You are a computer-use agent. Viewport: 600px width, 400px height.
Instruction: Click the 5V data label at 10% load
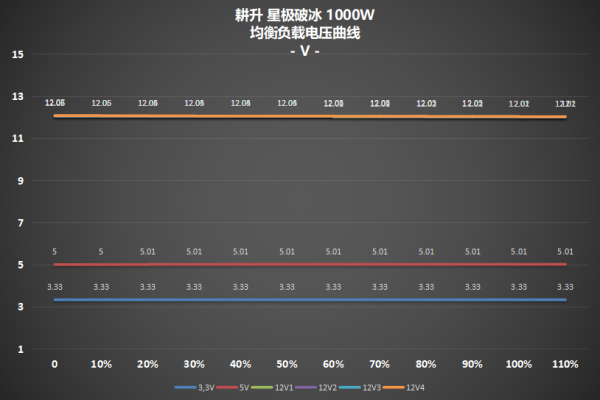point(101,252)
